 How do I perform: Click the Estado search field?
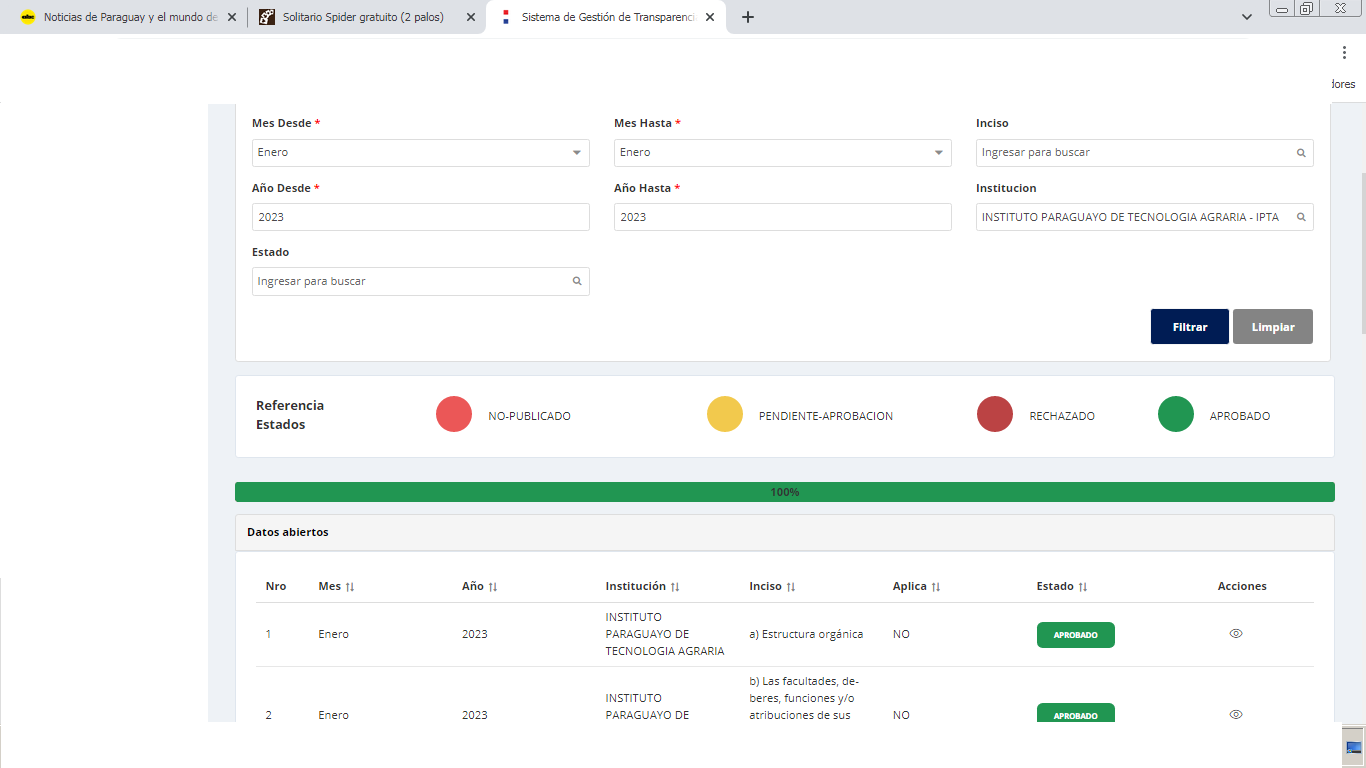421,281
